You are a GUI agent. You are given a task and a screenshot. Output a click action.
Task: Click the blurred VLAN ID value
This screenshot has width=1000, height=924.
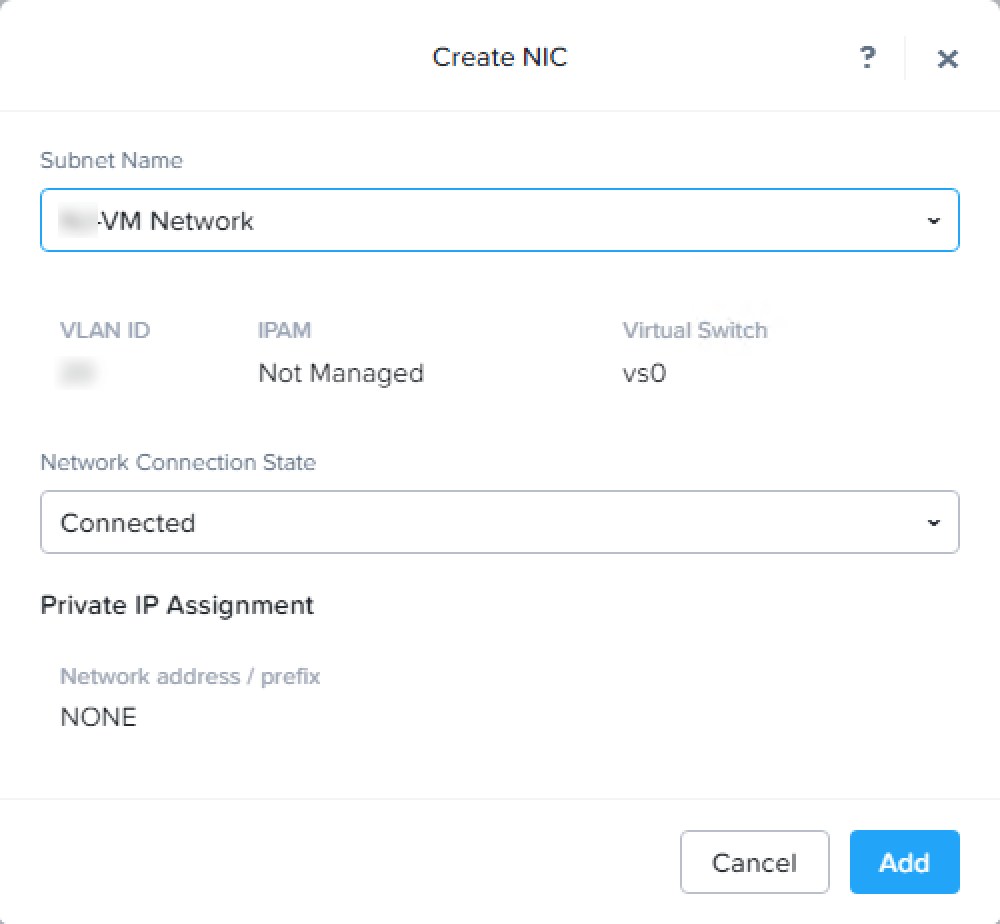[73, 374]
